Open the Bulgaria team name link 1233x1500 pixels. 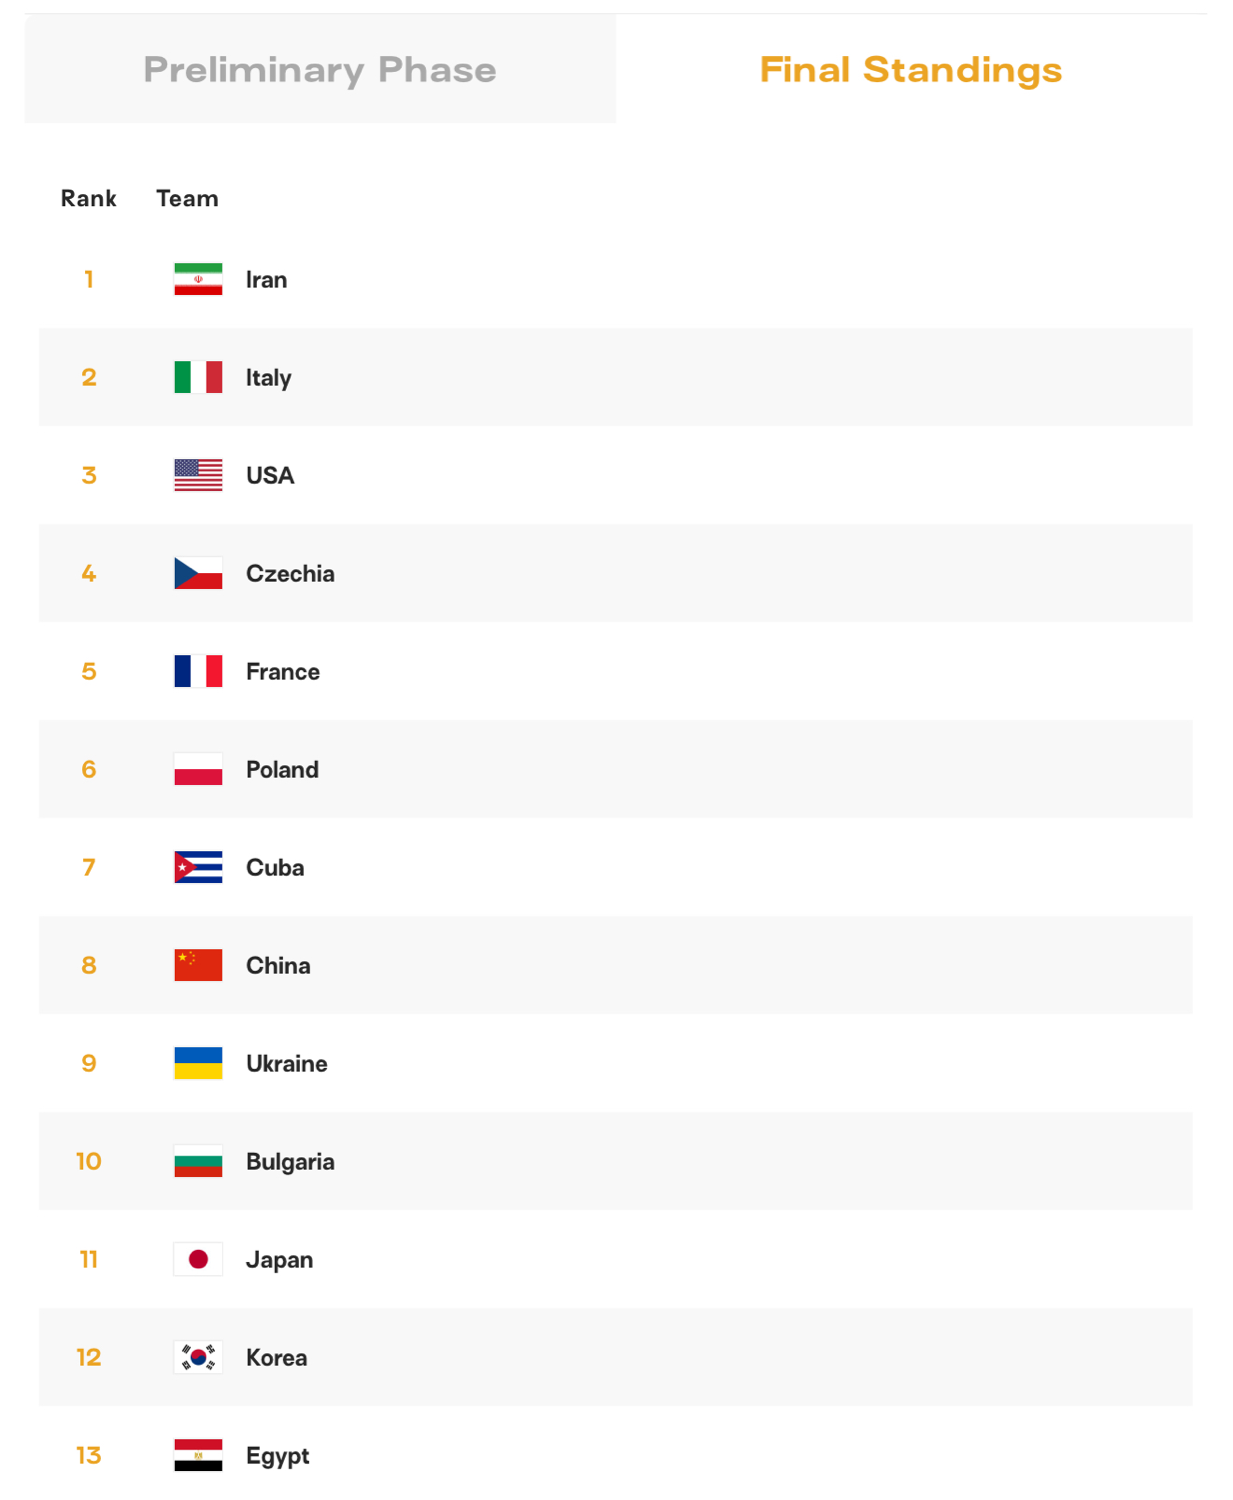[x=290, y=1162]
